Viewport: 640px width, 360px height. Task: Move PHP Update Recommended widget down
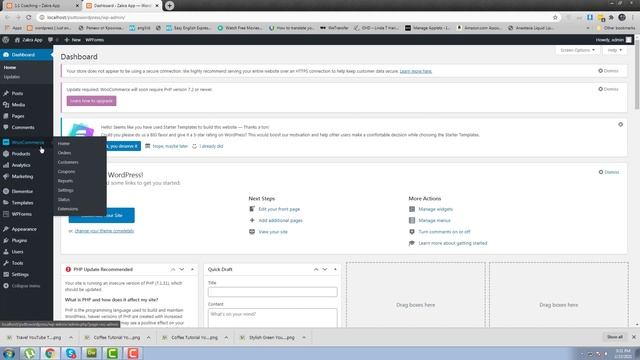tap(182, 269)
